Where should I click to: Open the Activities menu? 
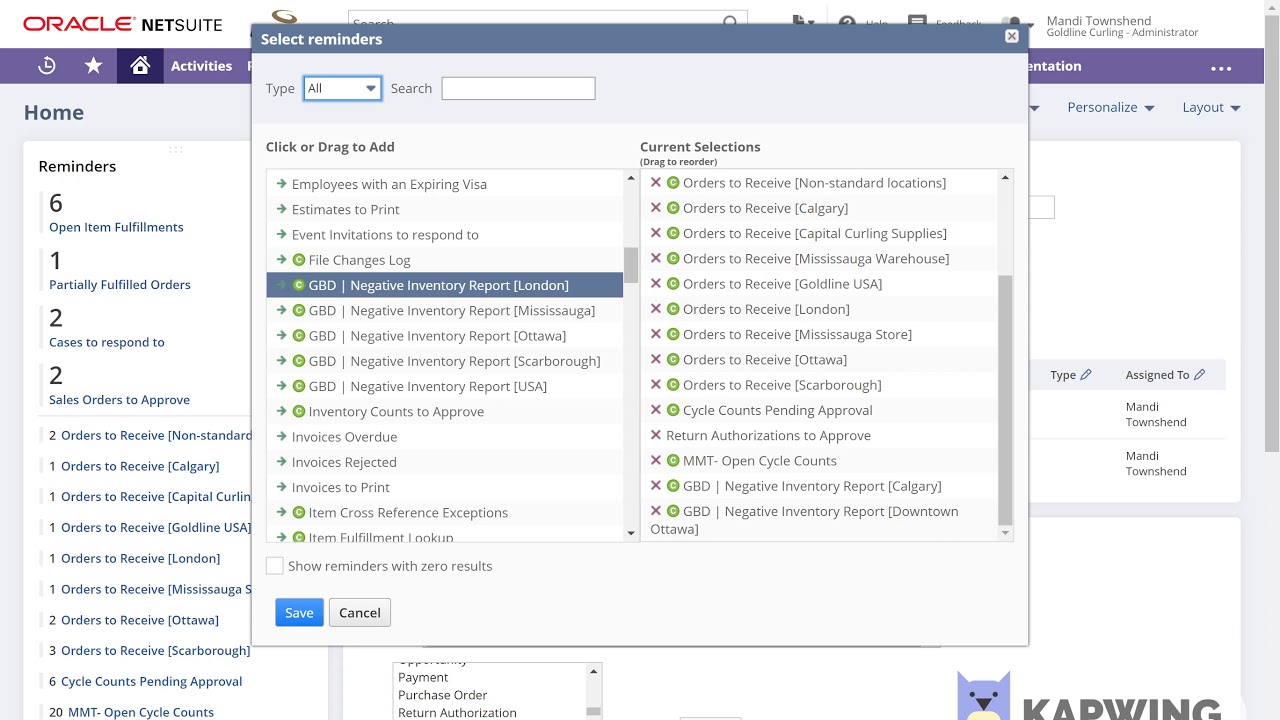201,66
